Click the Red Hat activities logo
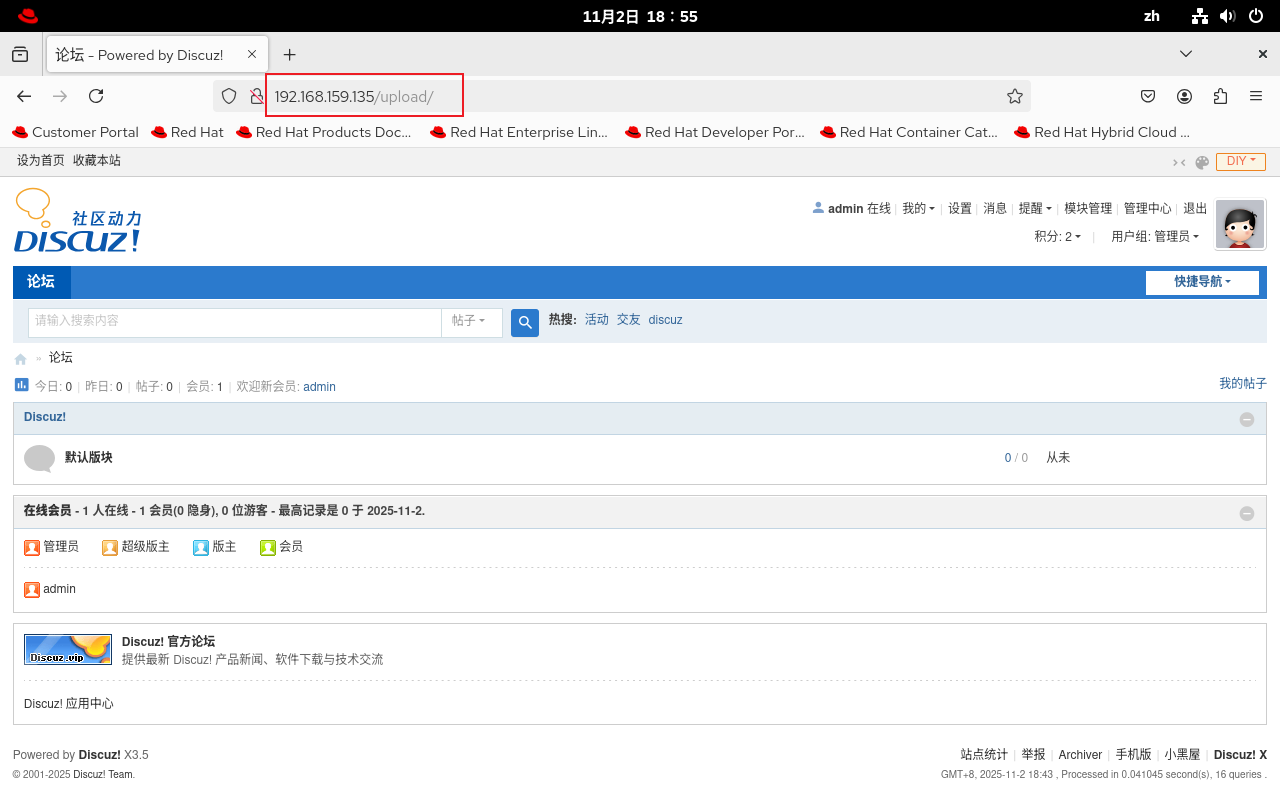The height and width of the screenshot is (800, 1280). pos(28,16)
